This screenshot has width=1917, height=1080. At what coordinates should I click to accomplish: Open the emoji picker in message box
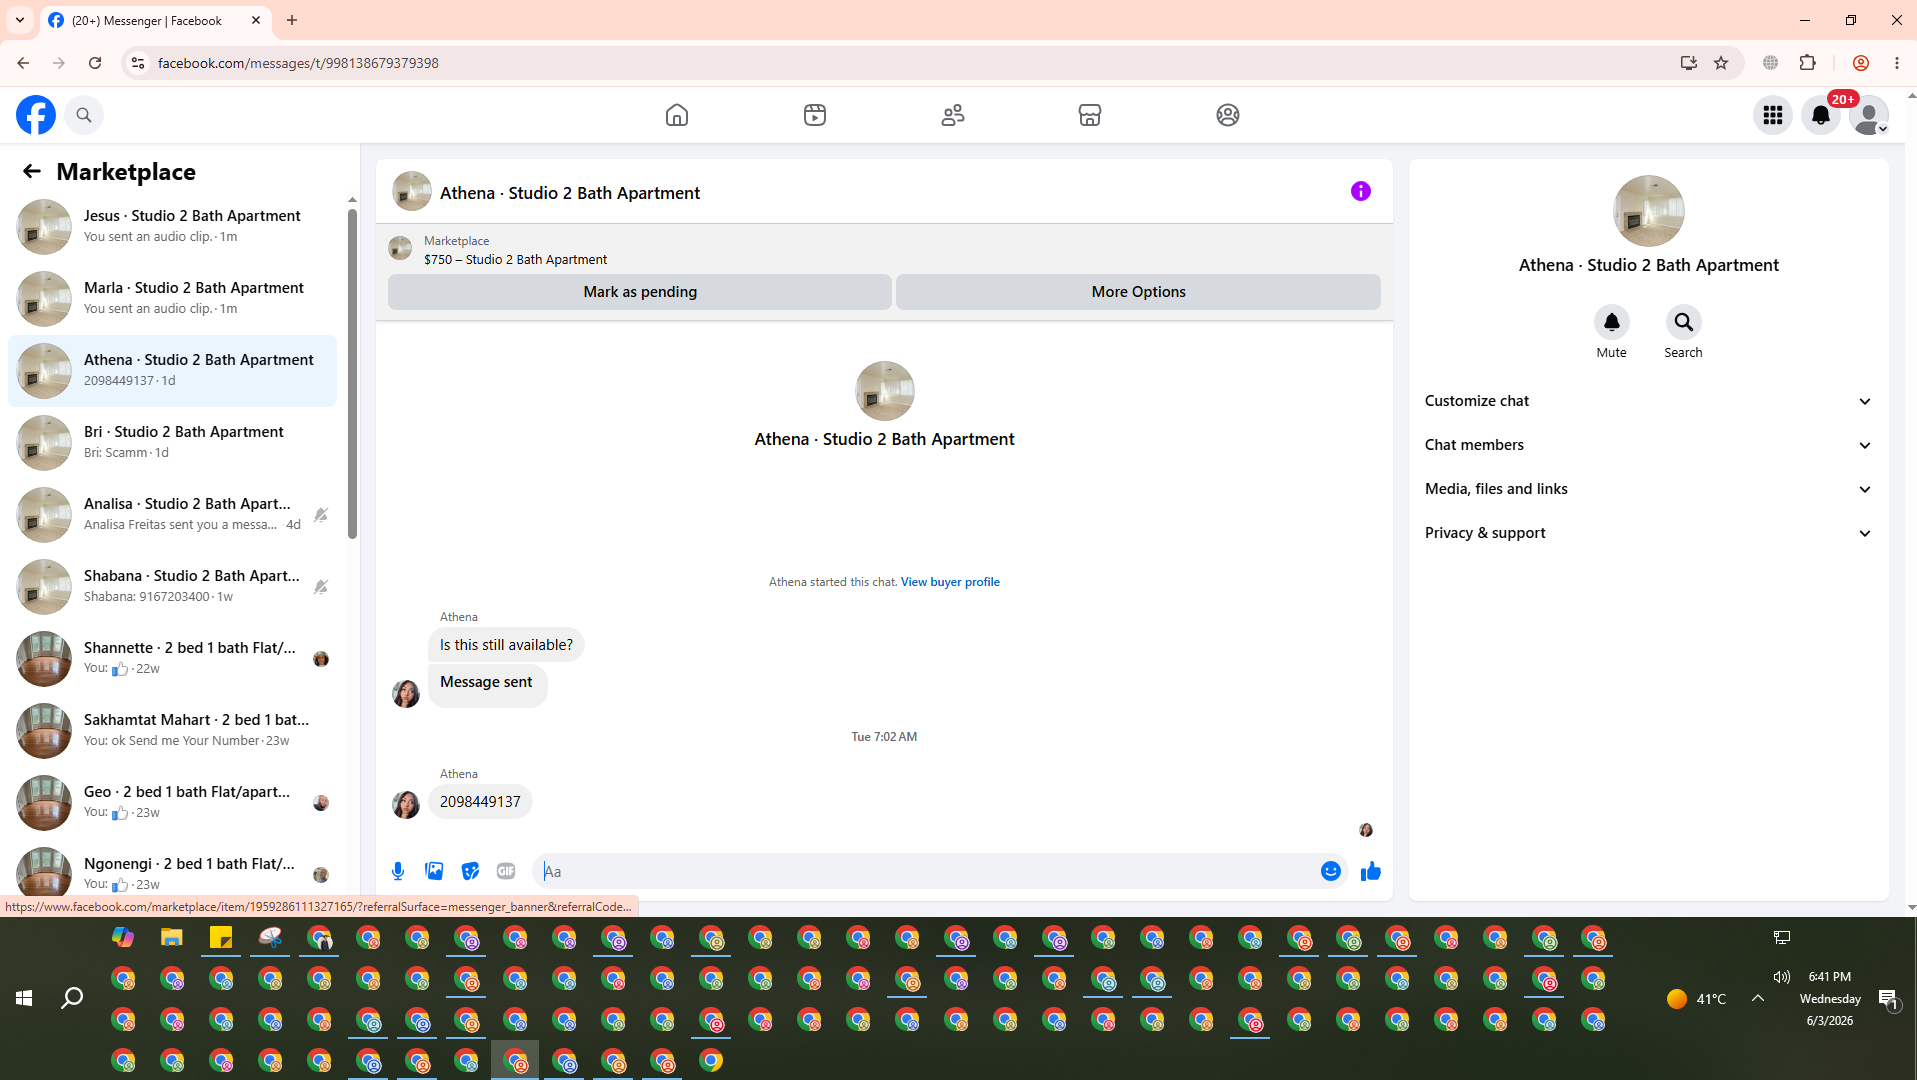pyautogui.click(x=1331, y=871)
